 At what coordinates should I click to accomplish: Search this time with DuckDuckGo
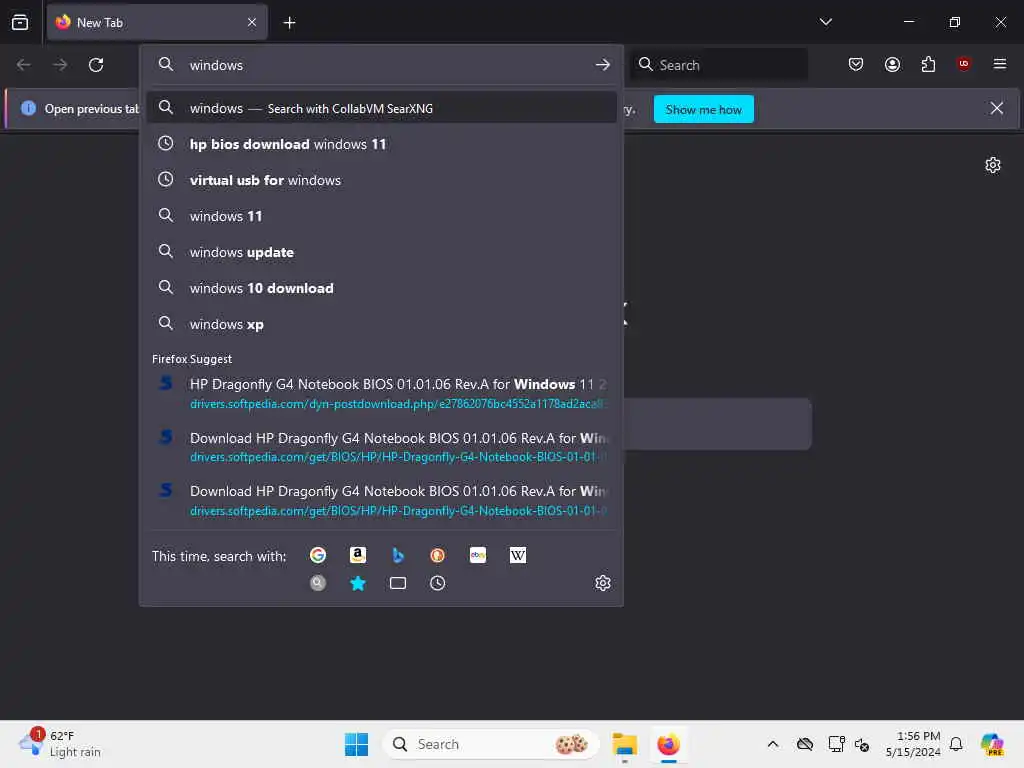coord(438,555)
